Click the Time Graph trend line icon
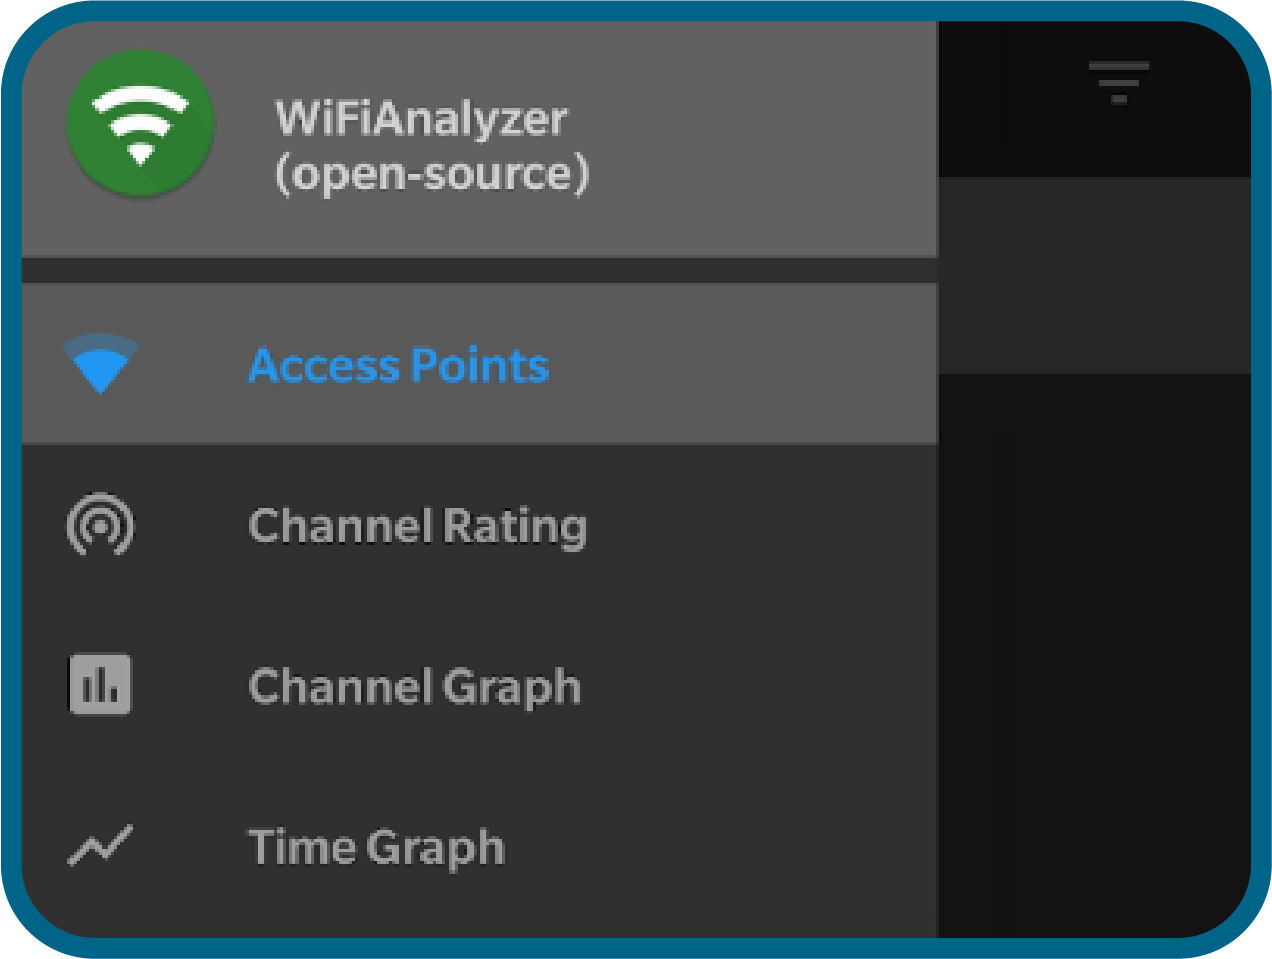1272x959 pixels. [x=100, y=846]
